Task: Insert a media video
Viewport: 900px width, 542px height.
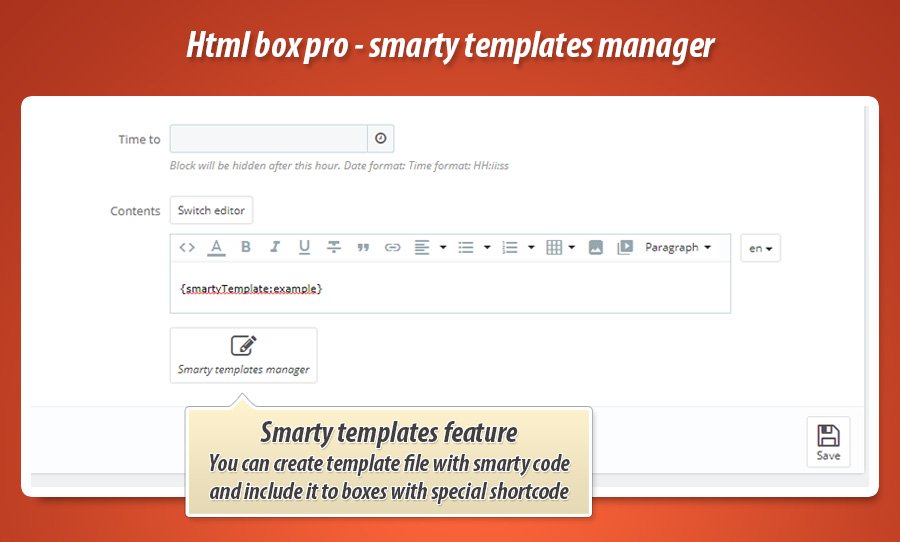Action: [625, 247]
